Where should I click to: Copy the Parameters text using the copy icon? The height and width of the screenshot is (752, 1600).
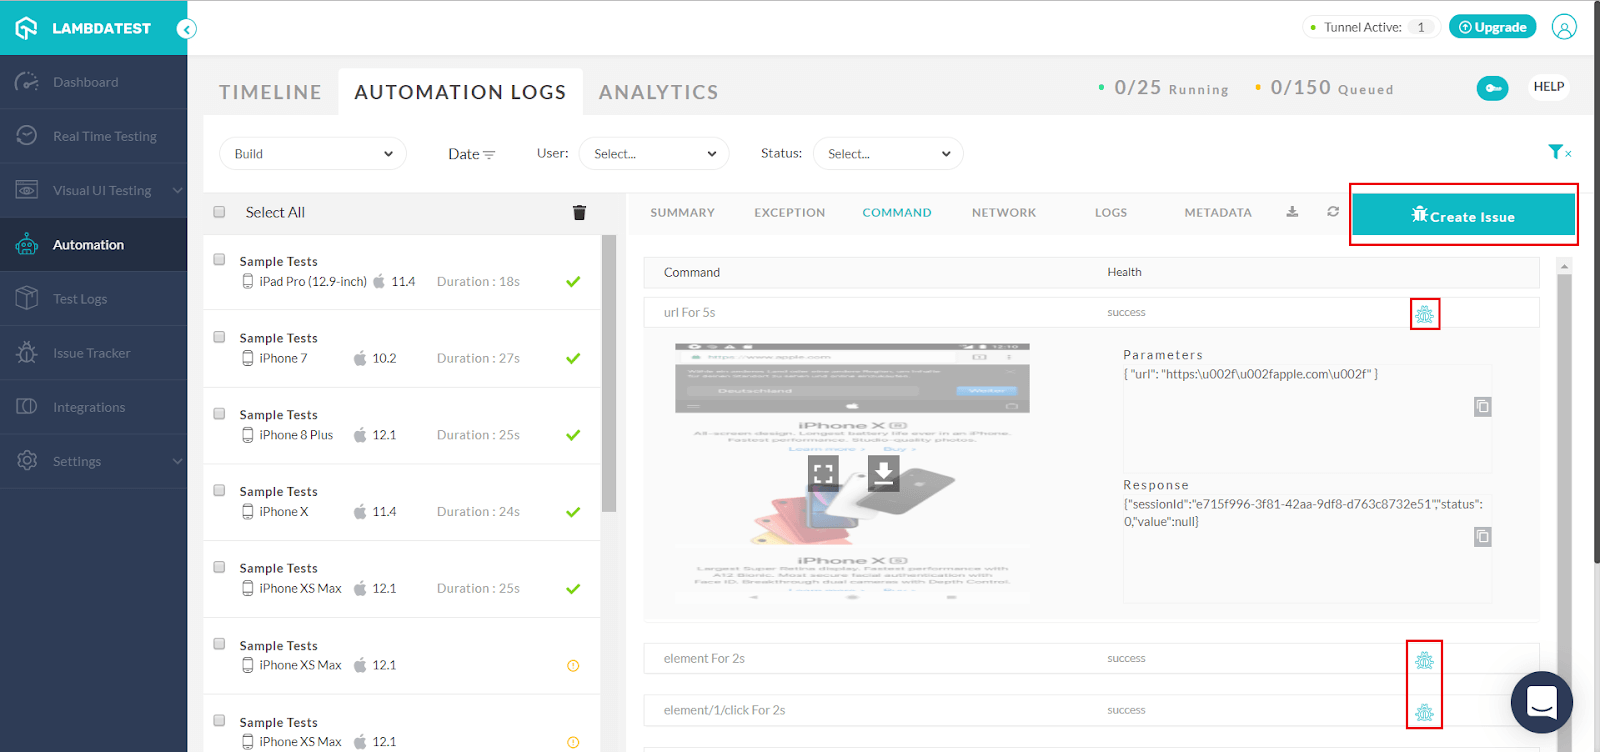click(x=1482, y=407)
